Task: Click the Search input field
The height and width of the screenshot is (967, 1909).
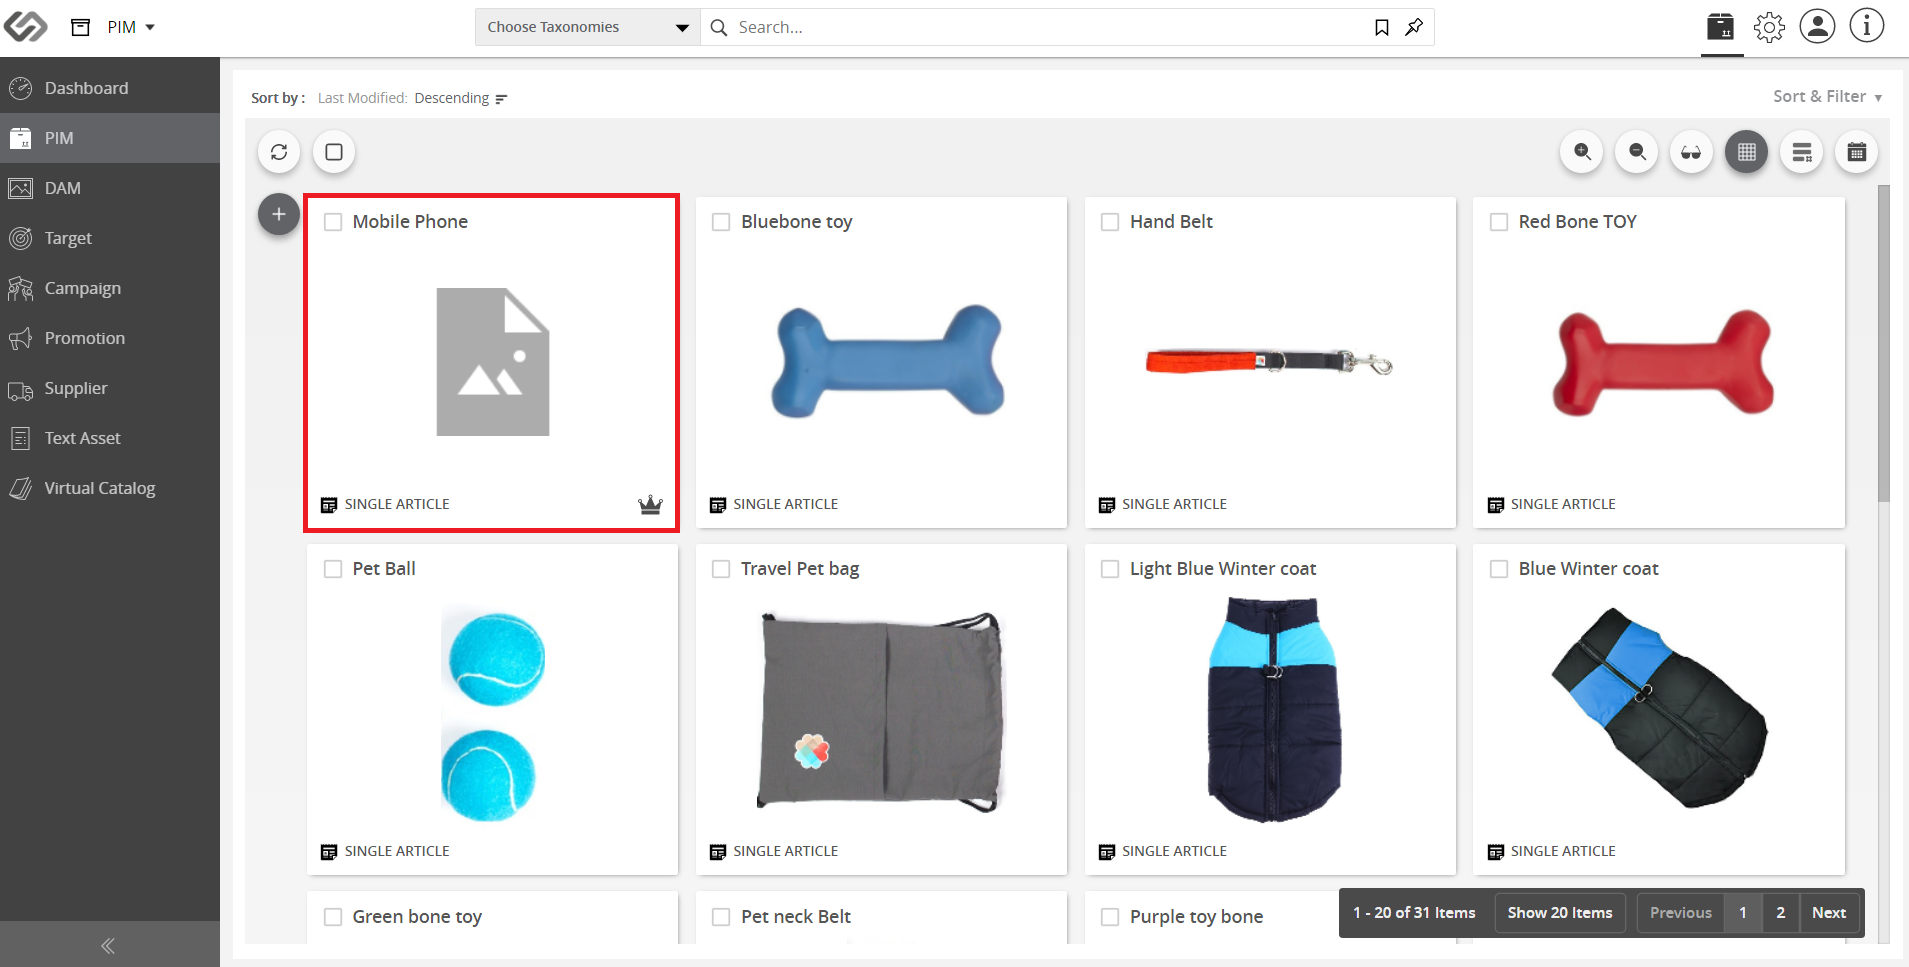Action: (x=1050, y=27)
